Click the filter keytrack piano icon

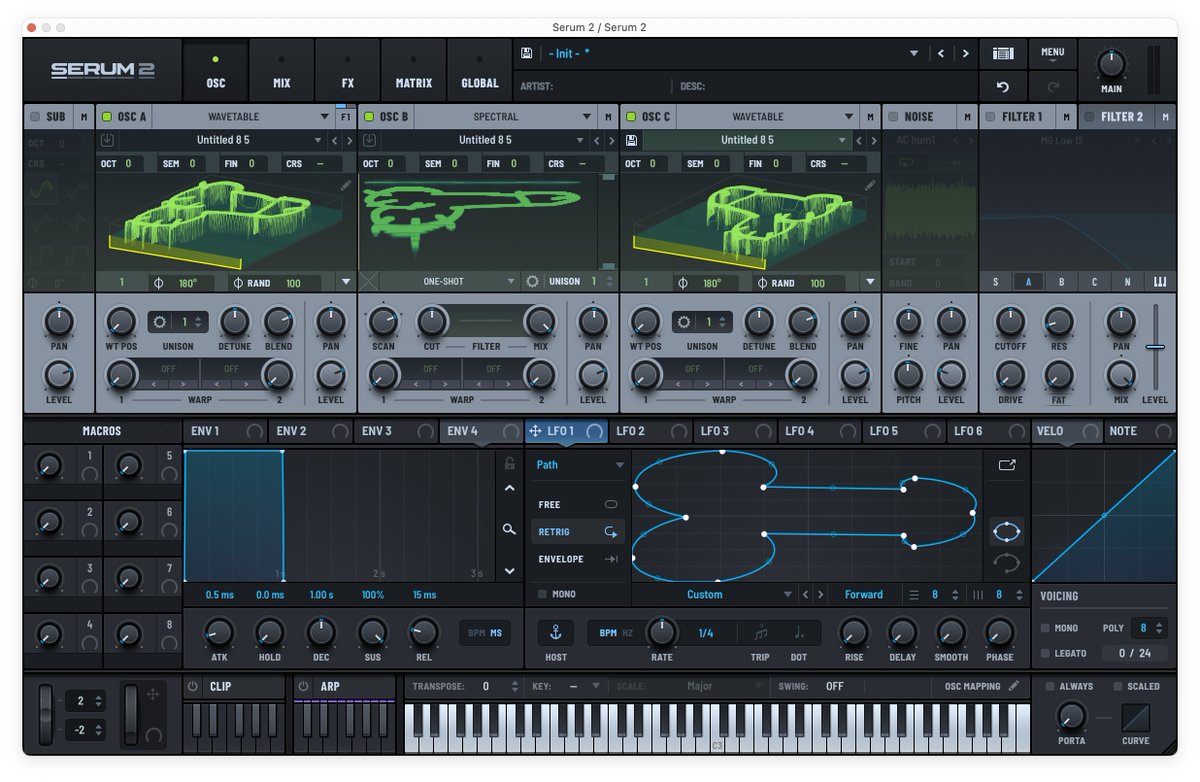coord(1160,282)
